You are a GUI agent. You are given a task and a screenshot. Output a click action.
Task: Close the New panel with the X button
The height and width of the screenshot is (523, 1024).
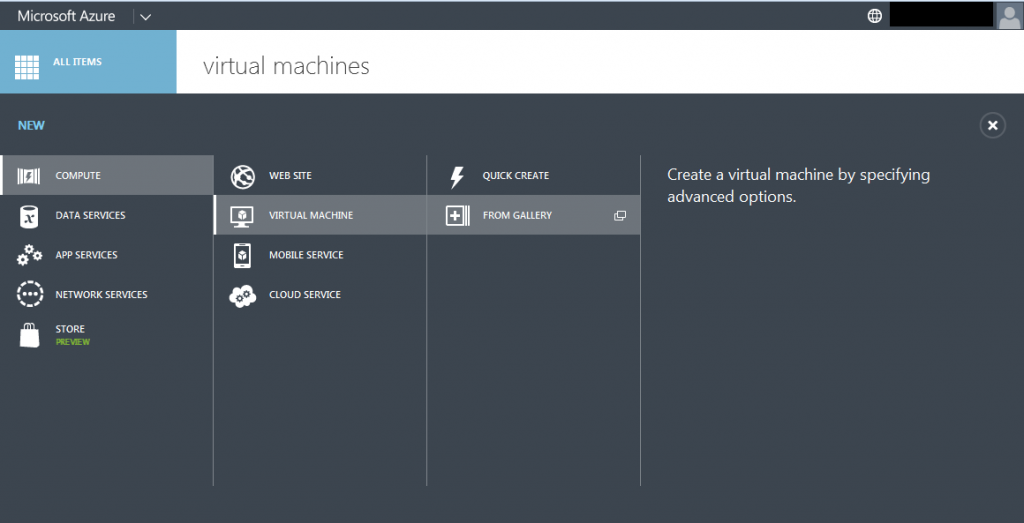(x=993, y=125)
